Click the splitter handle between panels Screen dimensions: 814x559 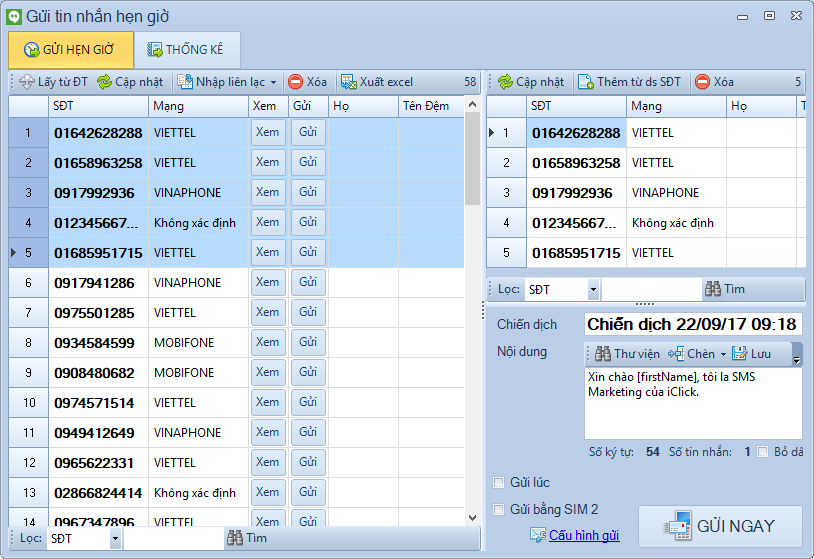[483, 309]
